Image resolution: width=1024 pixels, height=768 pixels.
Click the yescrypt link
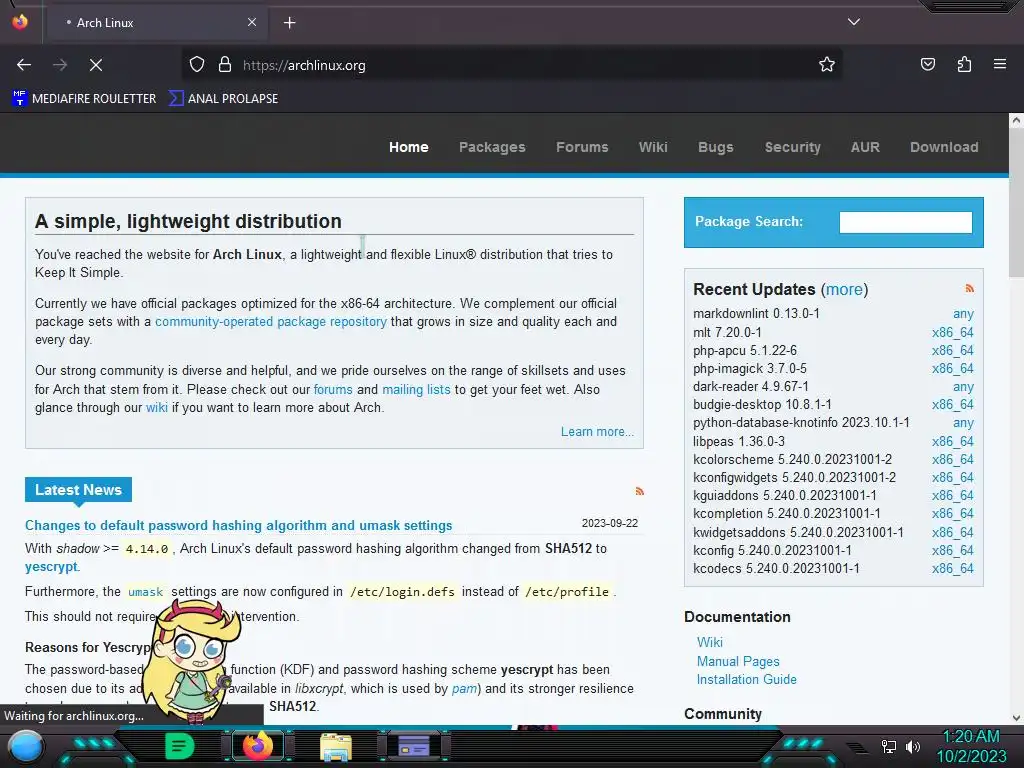[x=51, y=566]
